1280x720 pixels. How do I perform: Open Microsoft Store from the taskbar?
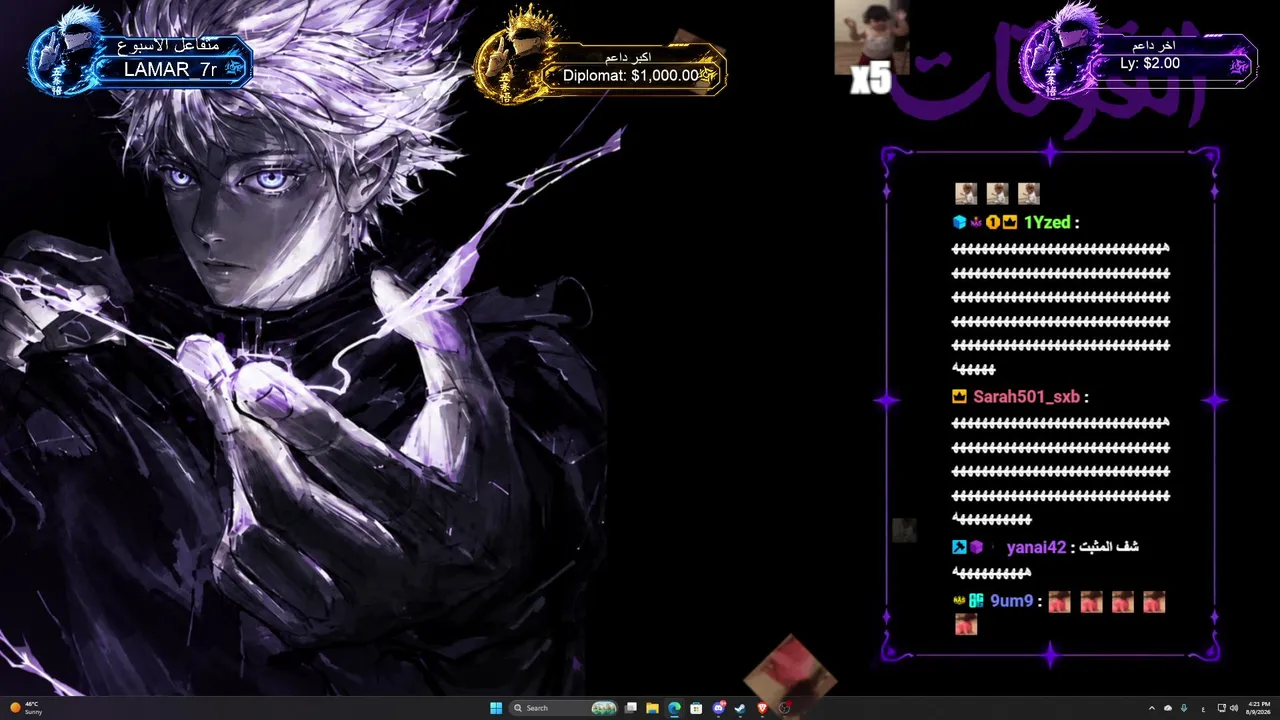point(696,708)
